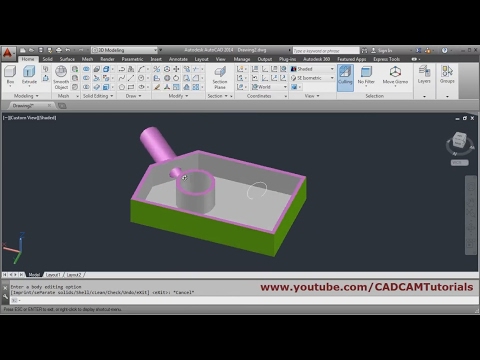Open the World UCS dropdown
480x360 pixels.
(x=269, y=87)
